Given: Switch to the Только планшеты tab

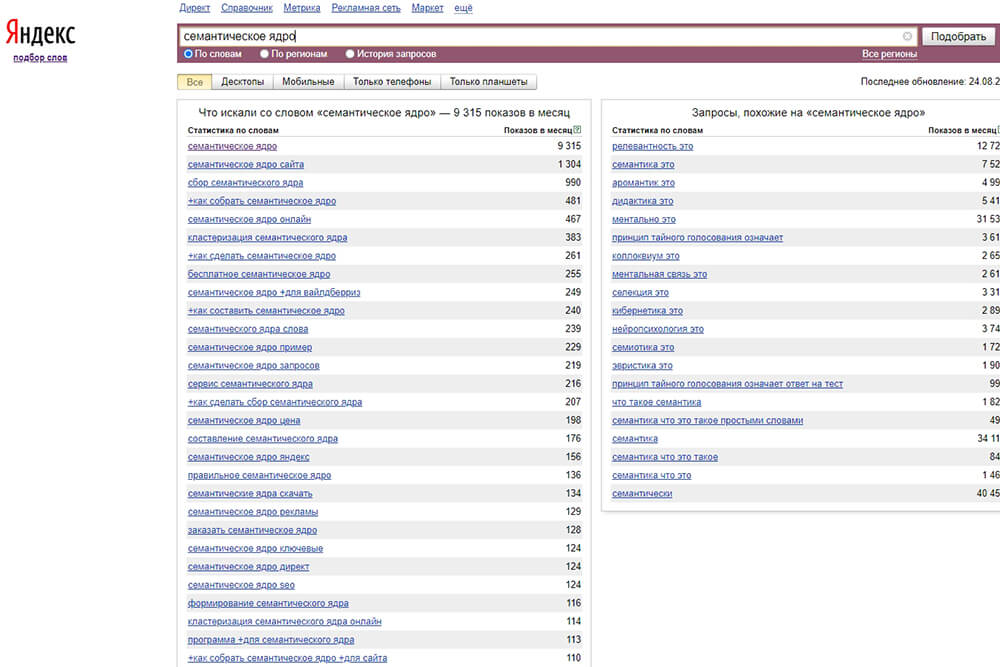Looking at the screenshot, I should point(489,82).
